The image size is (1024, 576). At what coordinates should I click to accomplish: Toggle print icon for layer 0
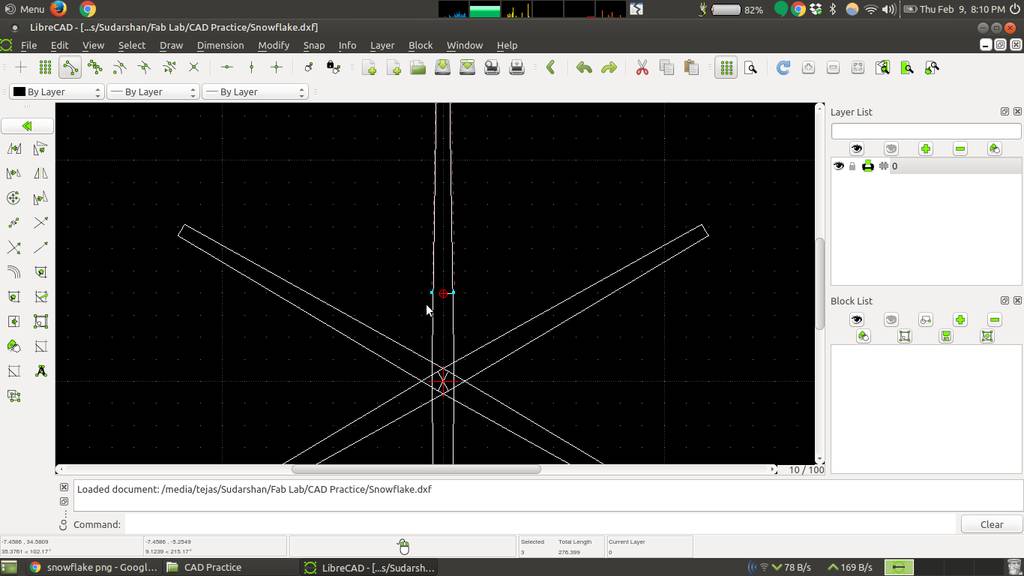pos(868,166)
